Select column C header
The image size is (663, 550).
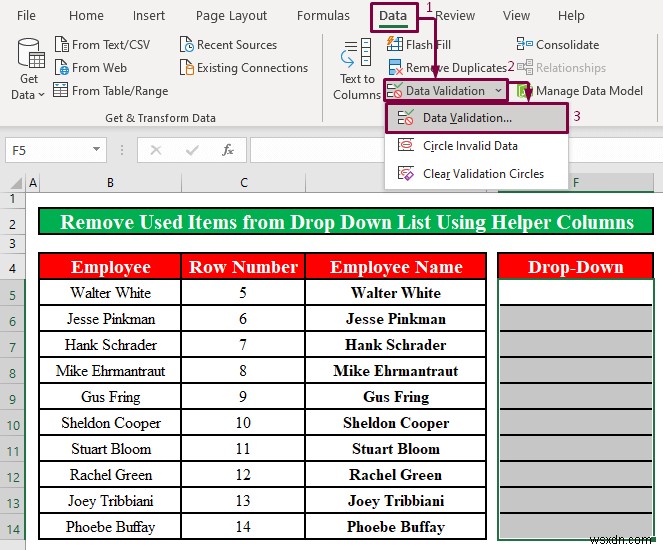(x=244, y=183)
